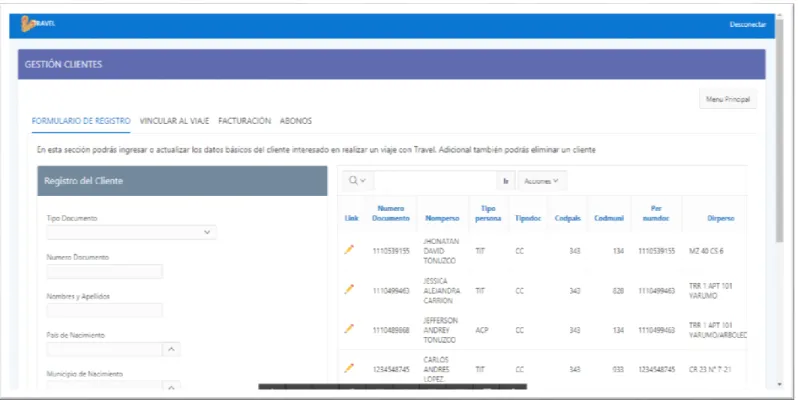Click the Ir search button
The height and width of the screenshot is (400, 798).
506,181
